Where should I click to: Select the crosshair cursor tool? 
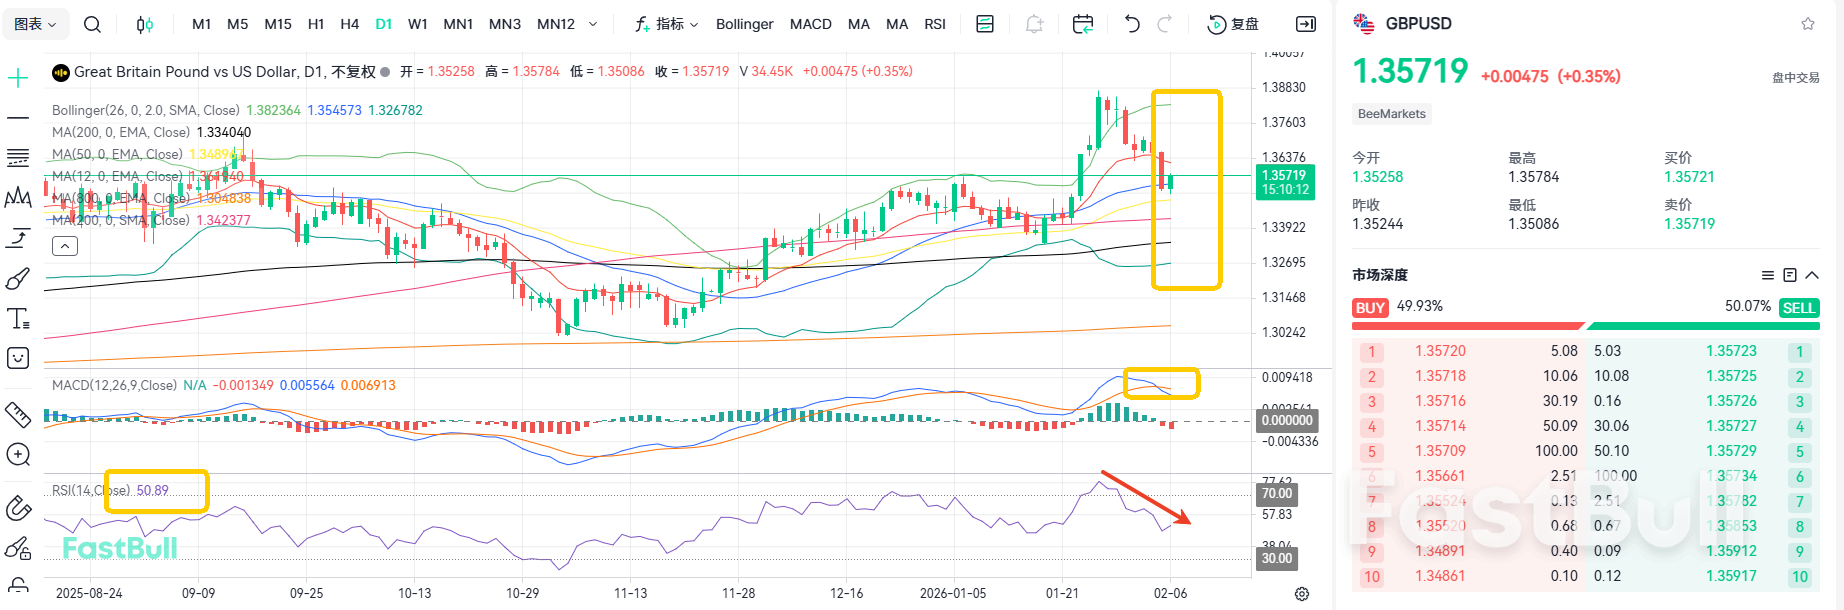point(18,78)
